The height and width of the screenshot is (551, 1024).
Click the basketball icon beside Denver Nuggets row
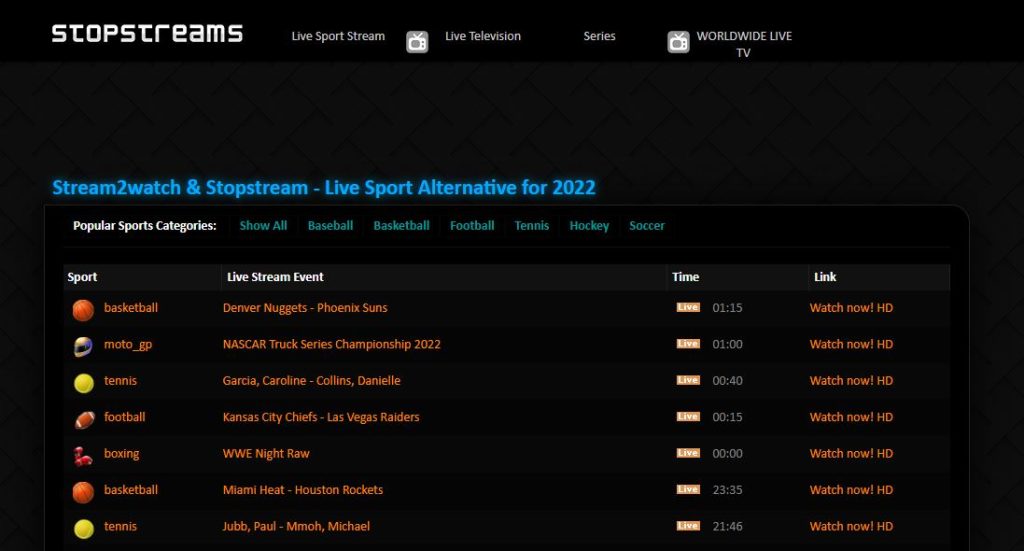tap(83, 309)
